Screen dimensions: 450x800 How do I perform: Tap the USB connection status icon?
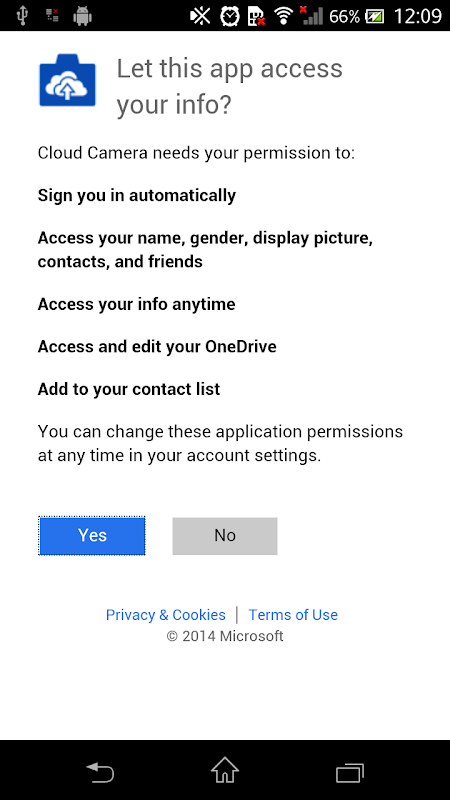point(22,16)
